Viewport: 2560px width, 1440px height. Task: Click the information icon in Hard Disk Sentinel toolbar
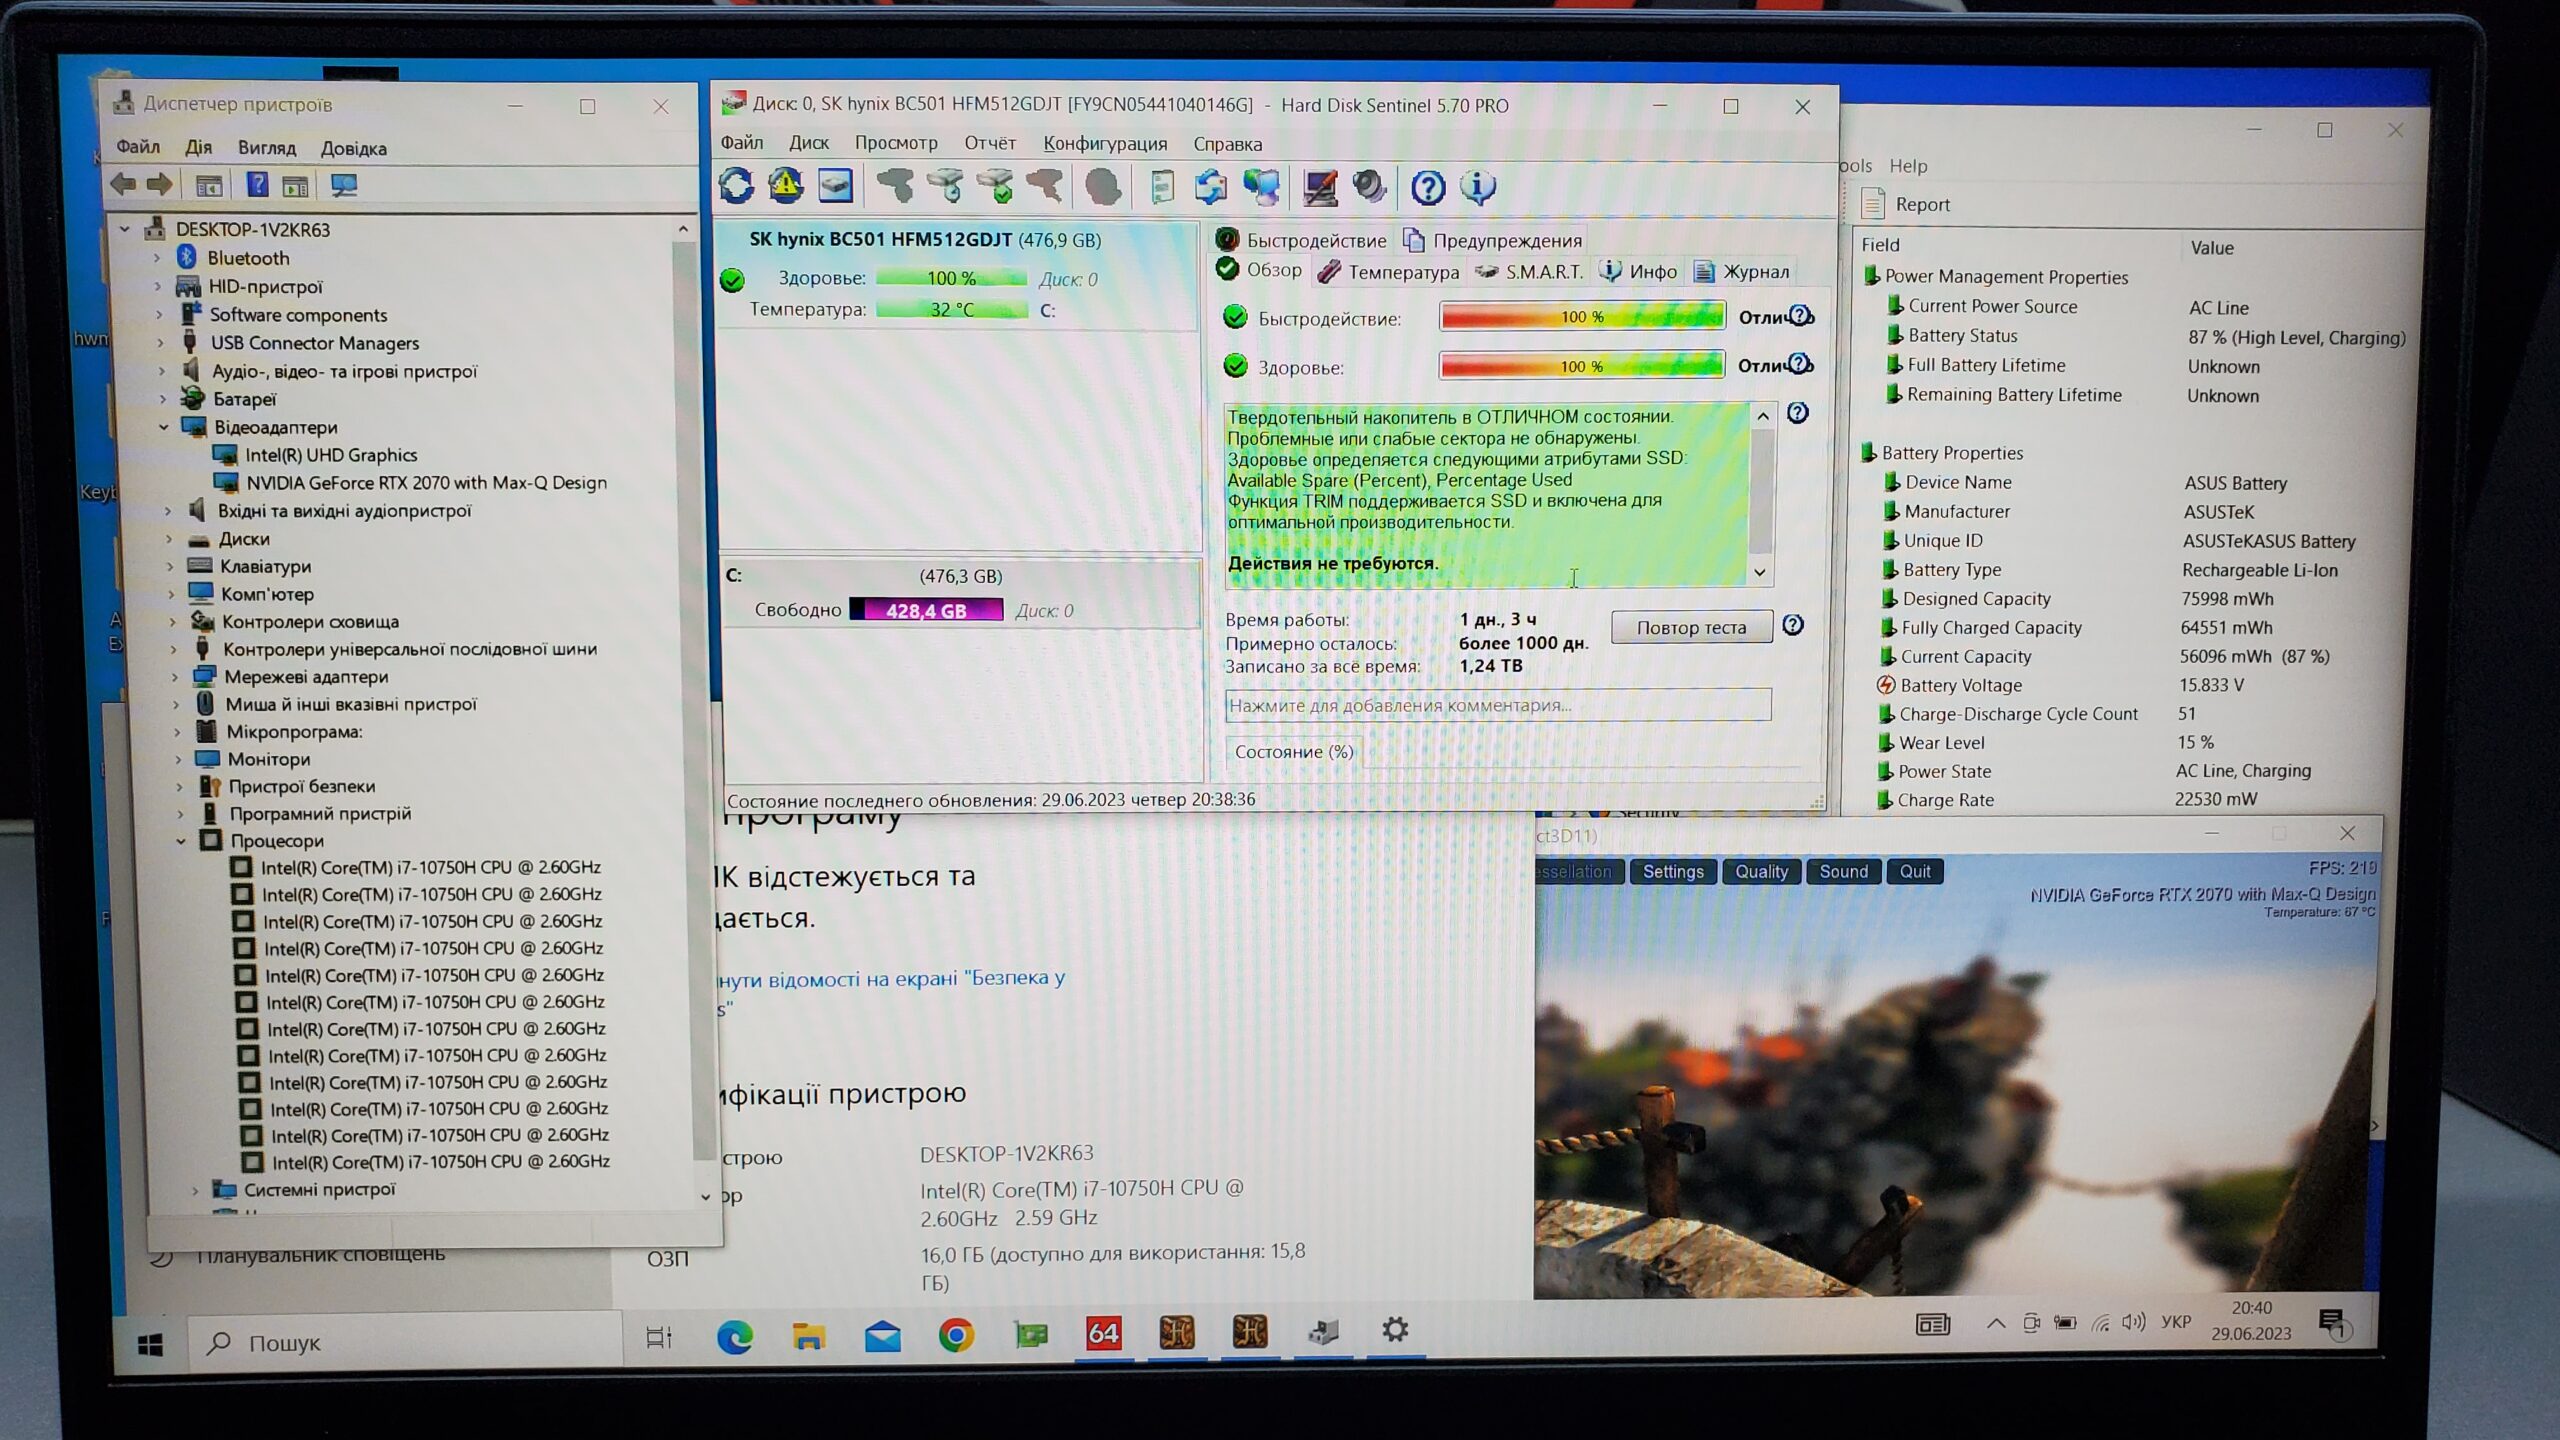pos(1477,187)
